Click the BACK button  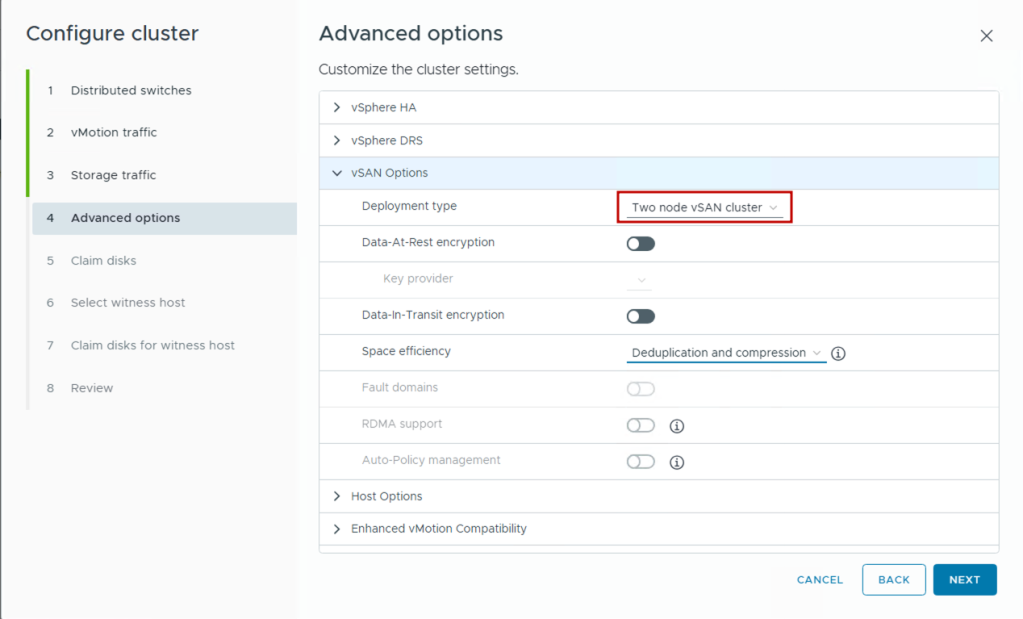[893, 580]
